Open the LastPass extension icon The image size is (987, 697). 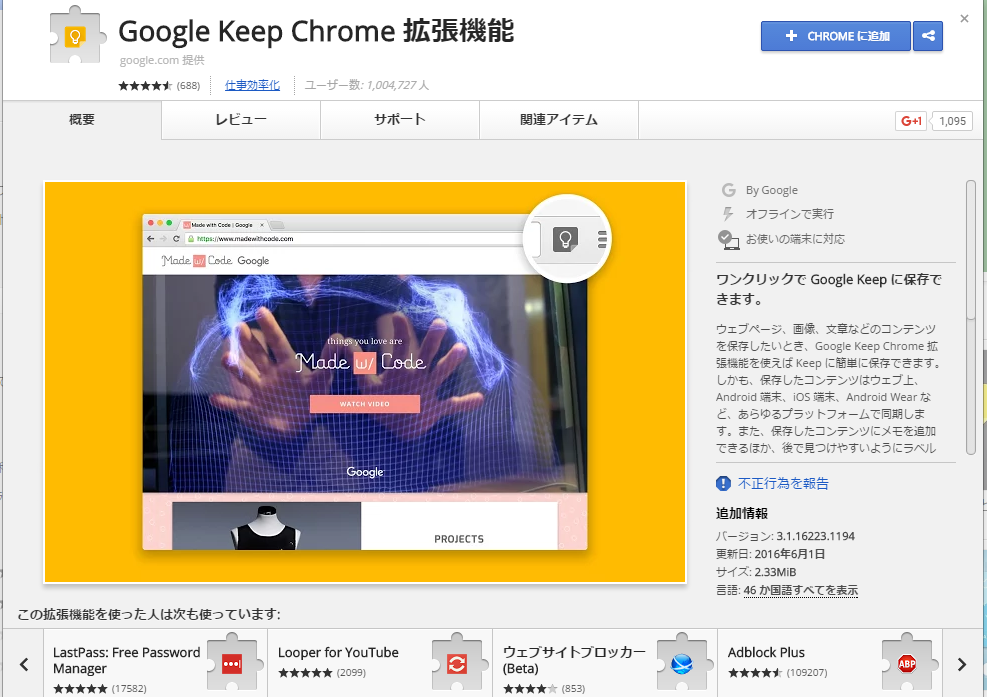click(x=232, y=663)
